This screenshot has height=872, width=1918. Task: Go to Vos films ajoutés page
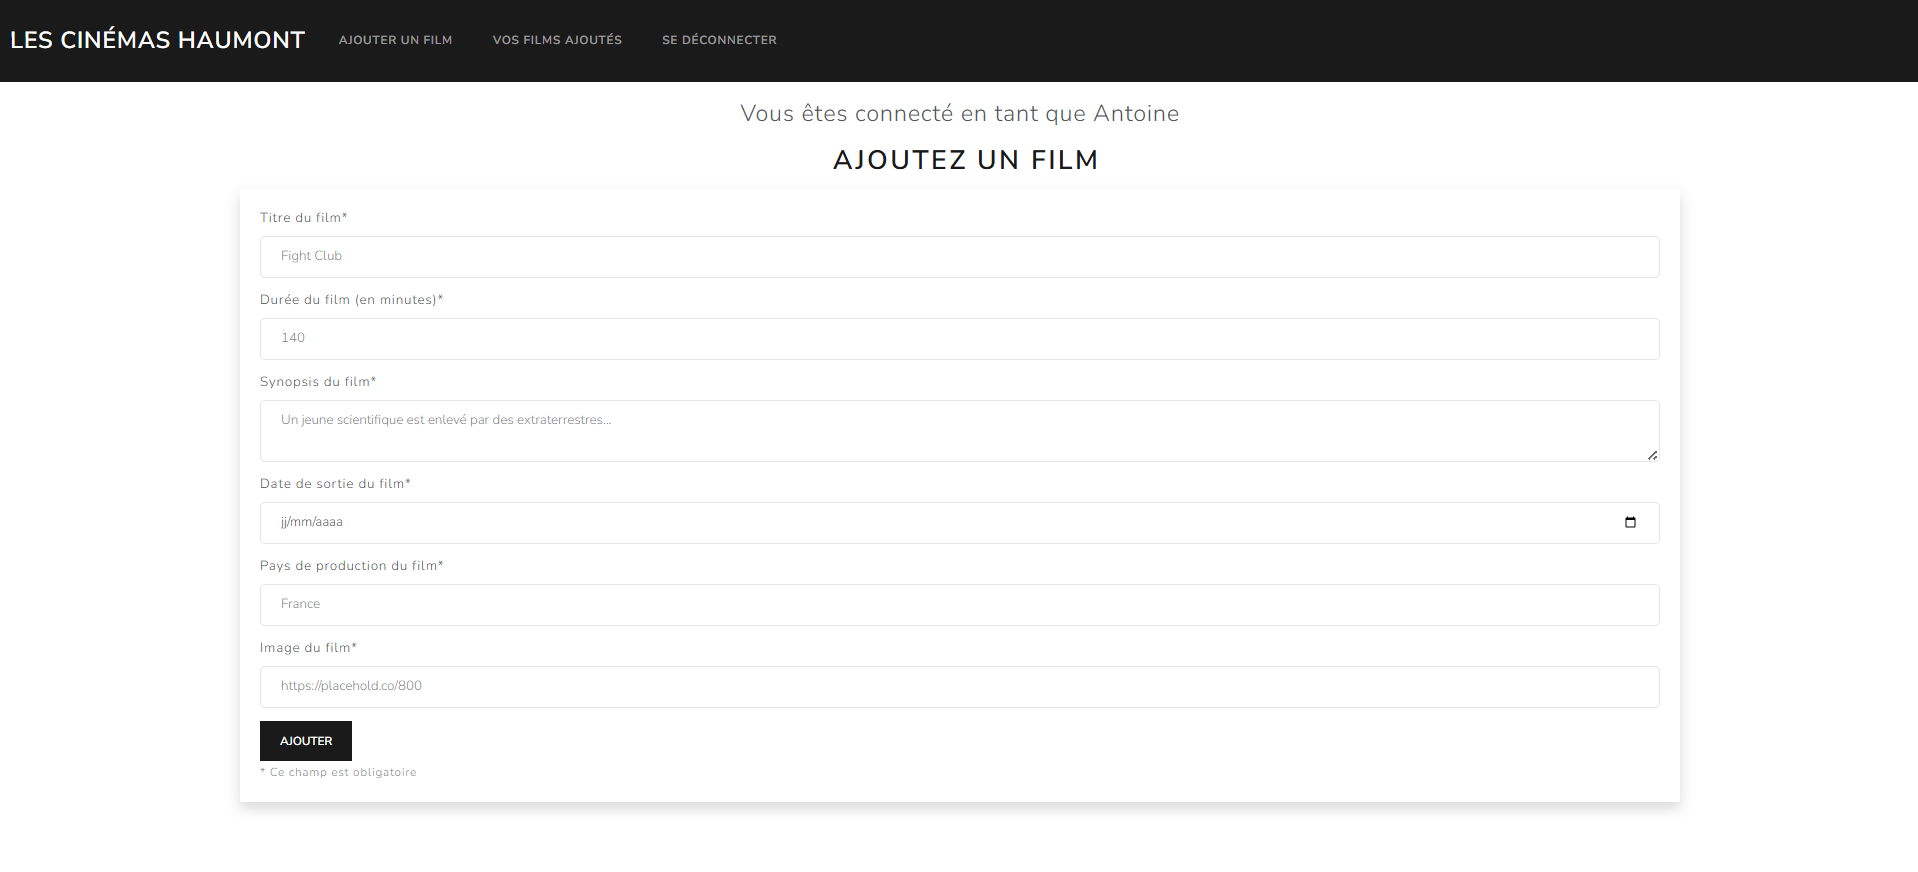point(557,40)
